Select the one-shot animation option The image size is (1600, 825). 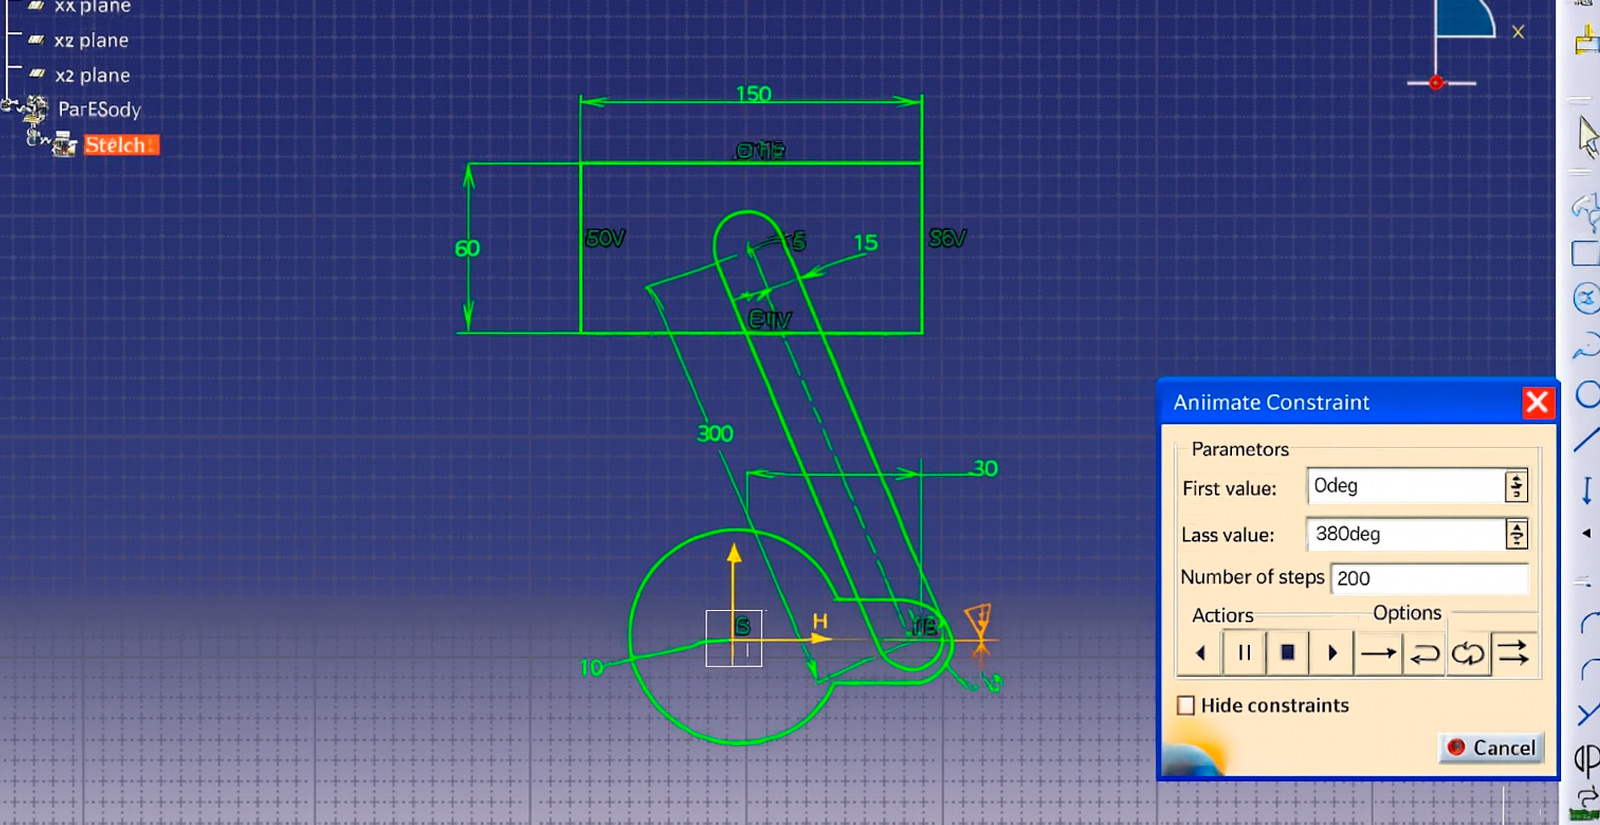[1378, 653]
